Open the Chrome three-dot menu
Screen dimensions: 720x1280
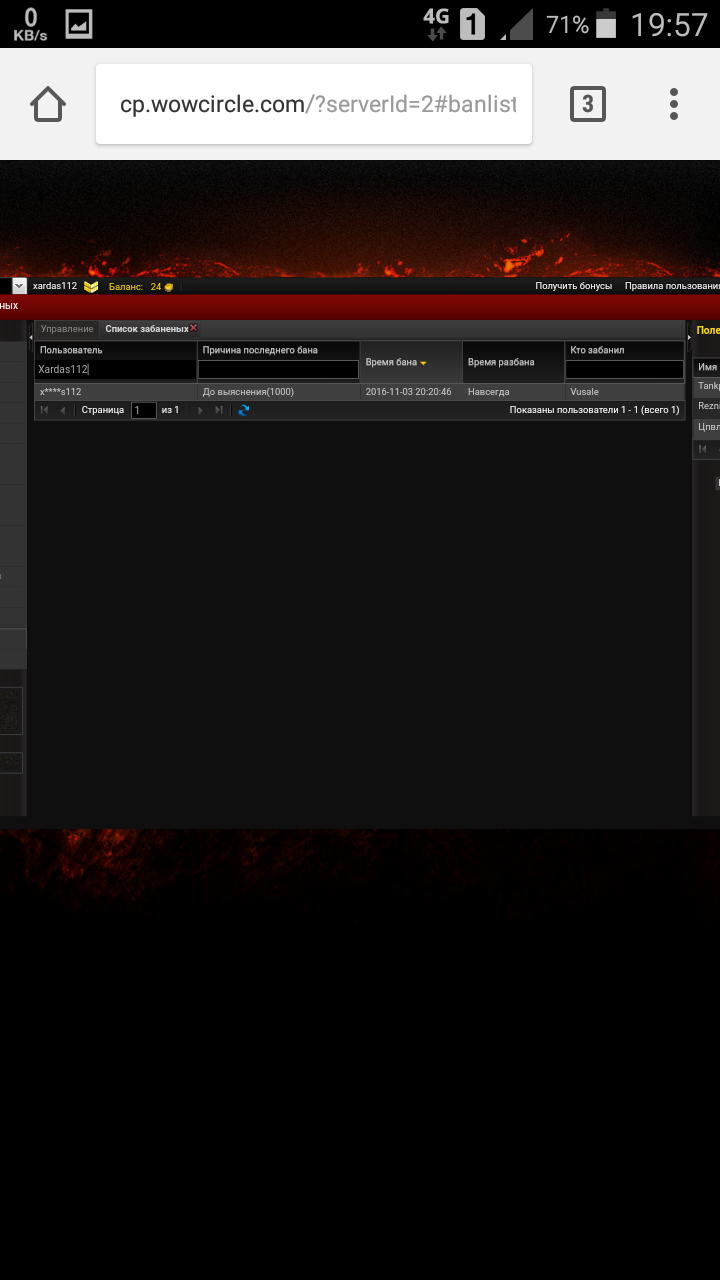674,104
